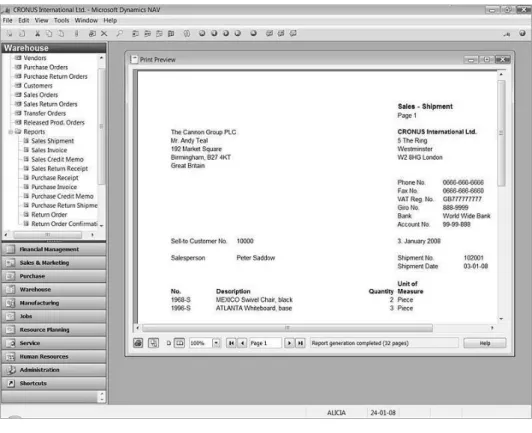
Task: Select the Warehouse menu button
Action: (x=54, y=289)
